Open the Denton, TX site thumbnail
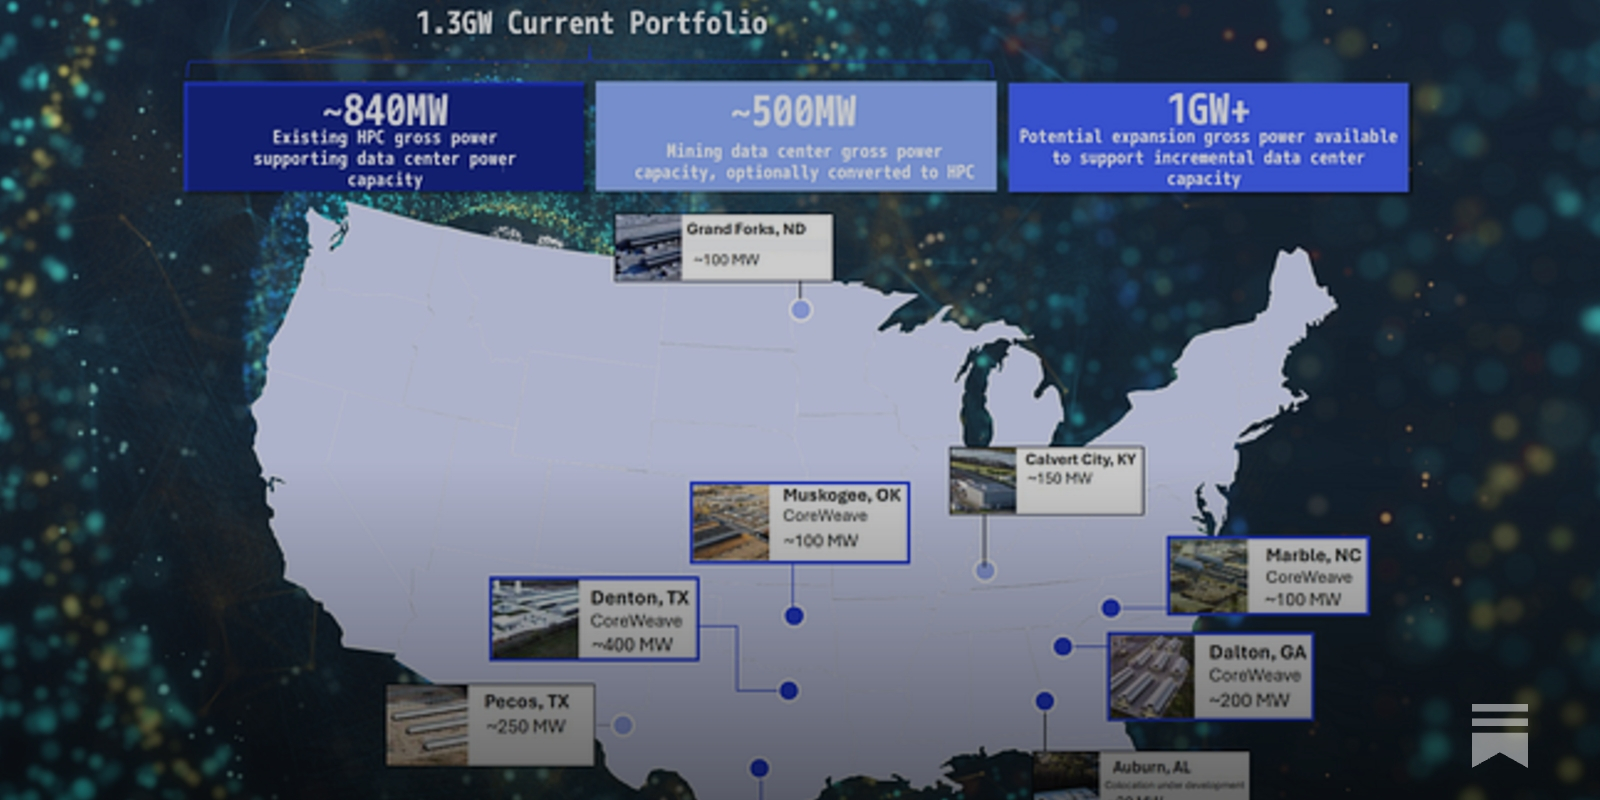The width and height of the screenshot is (1600, 800). 535,618
